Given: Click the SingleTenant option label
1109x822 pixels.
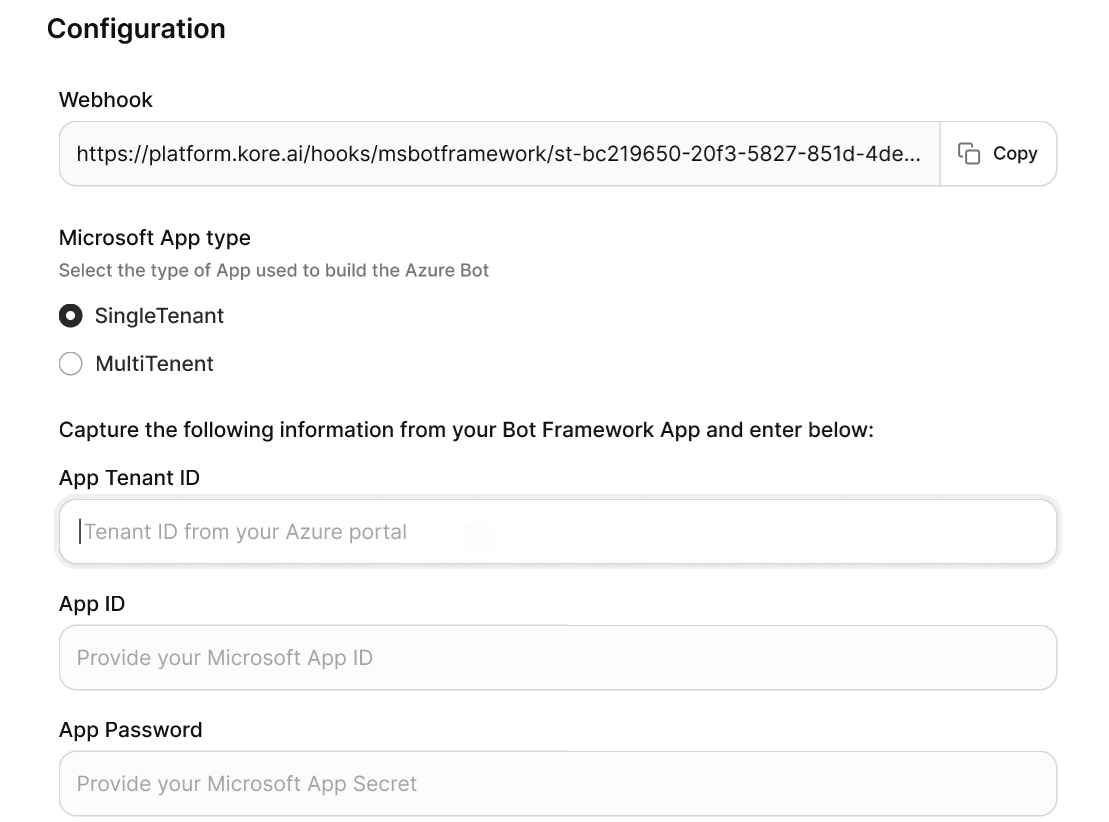Looking at the screenshot, I should (159, 316).
